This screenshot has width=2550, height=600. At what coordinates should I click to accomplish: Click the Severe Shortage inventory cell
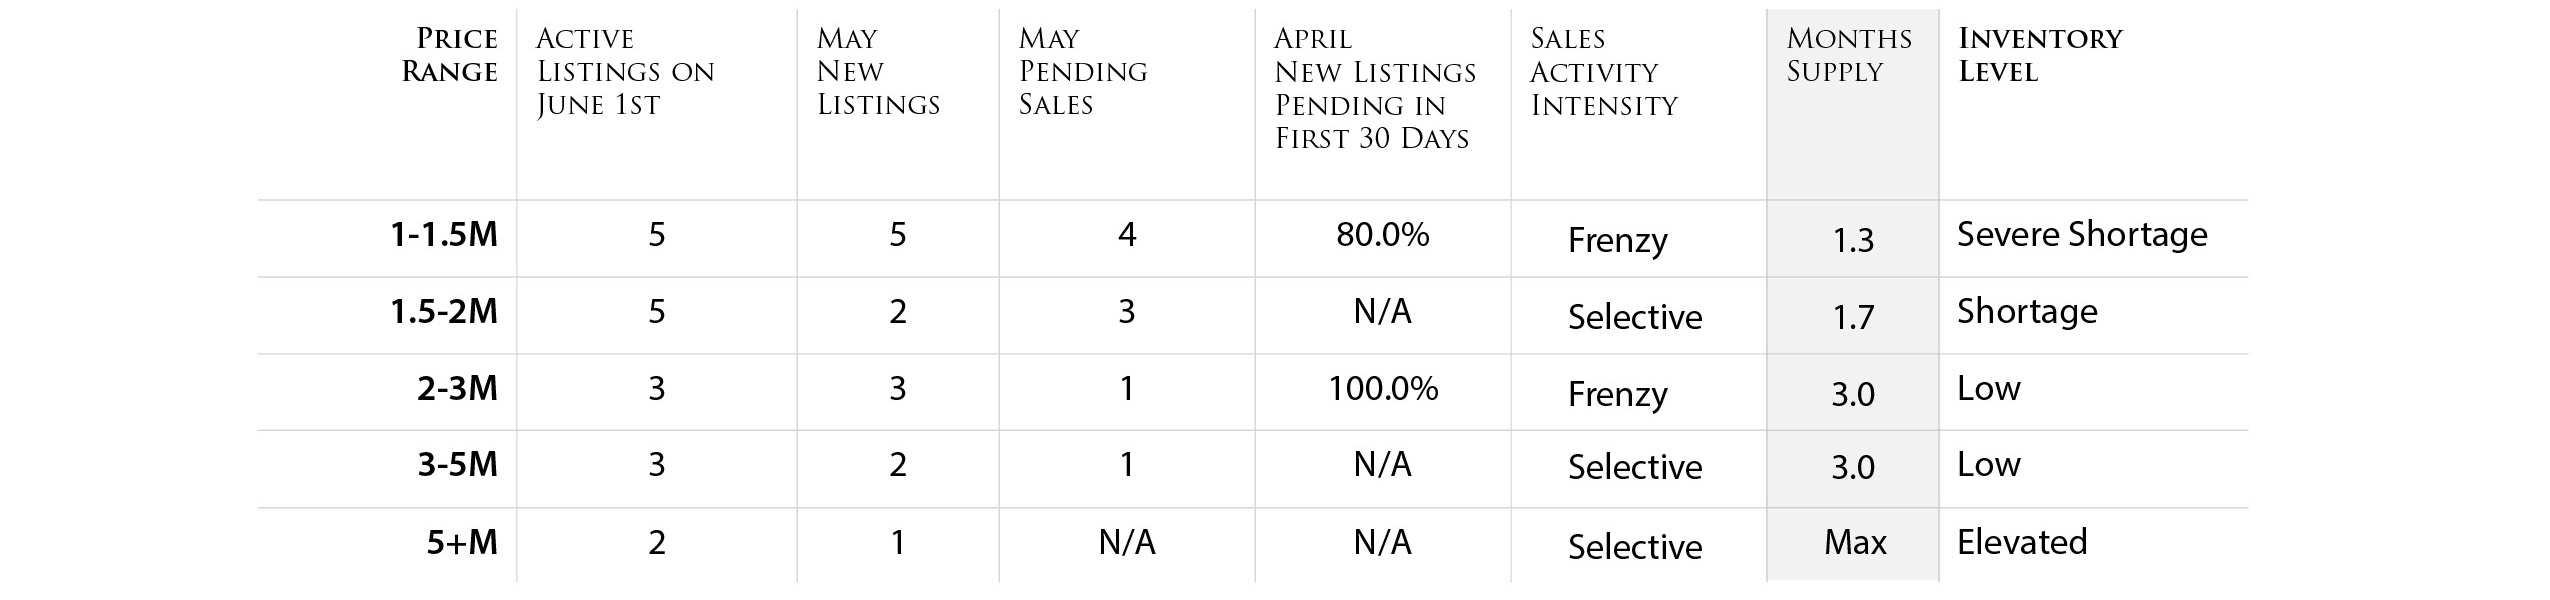2082,235
